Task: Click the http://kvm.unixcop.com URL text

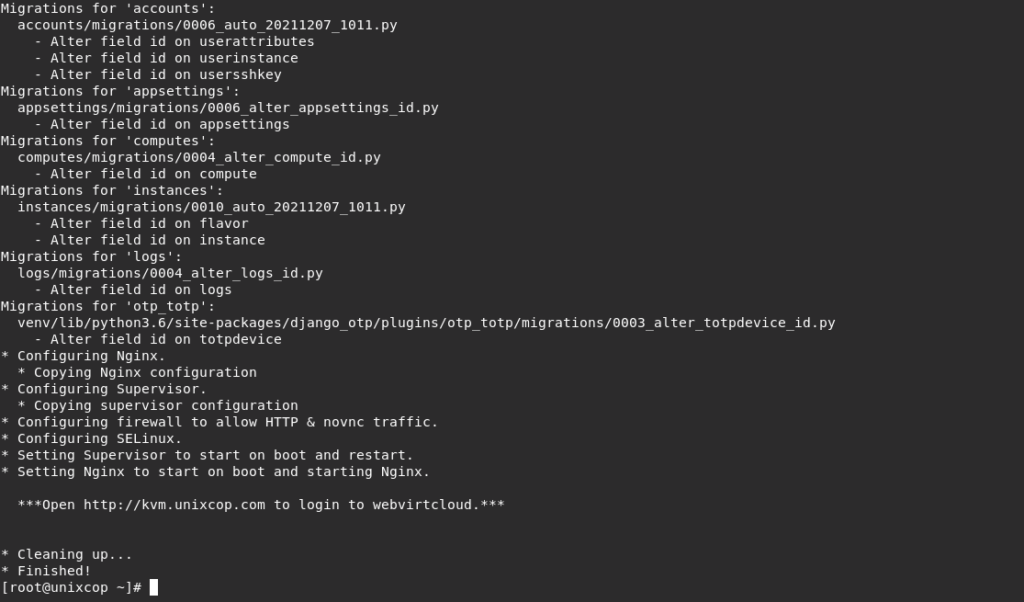Action: (x=174, y=505)
